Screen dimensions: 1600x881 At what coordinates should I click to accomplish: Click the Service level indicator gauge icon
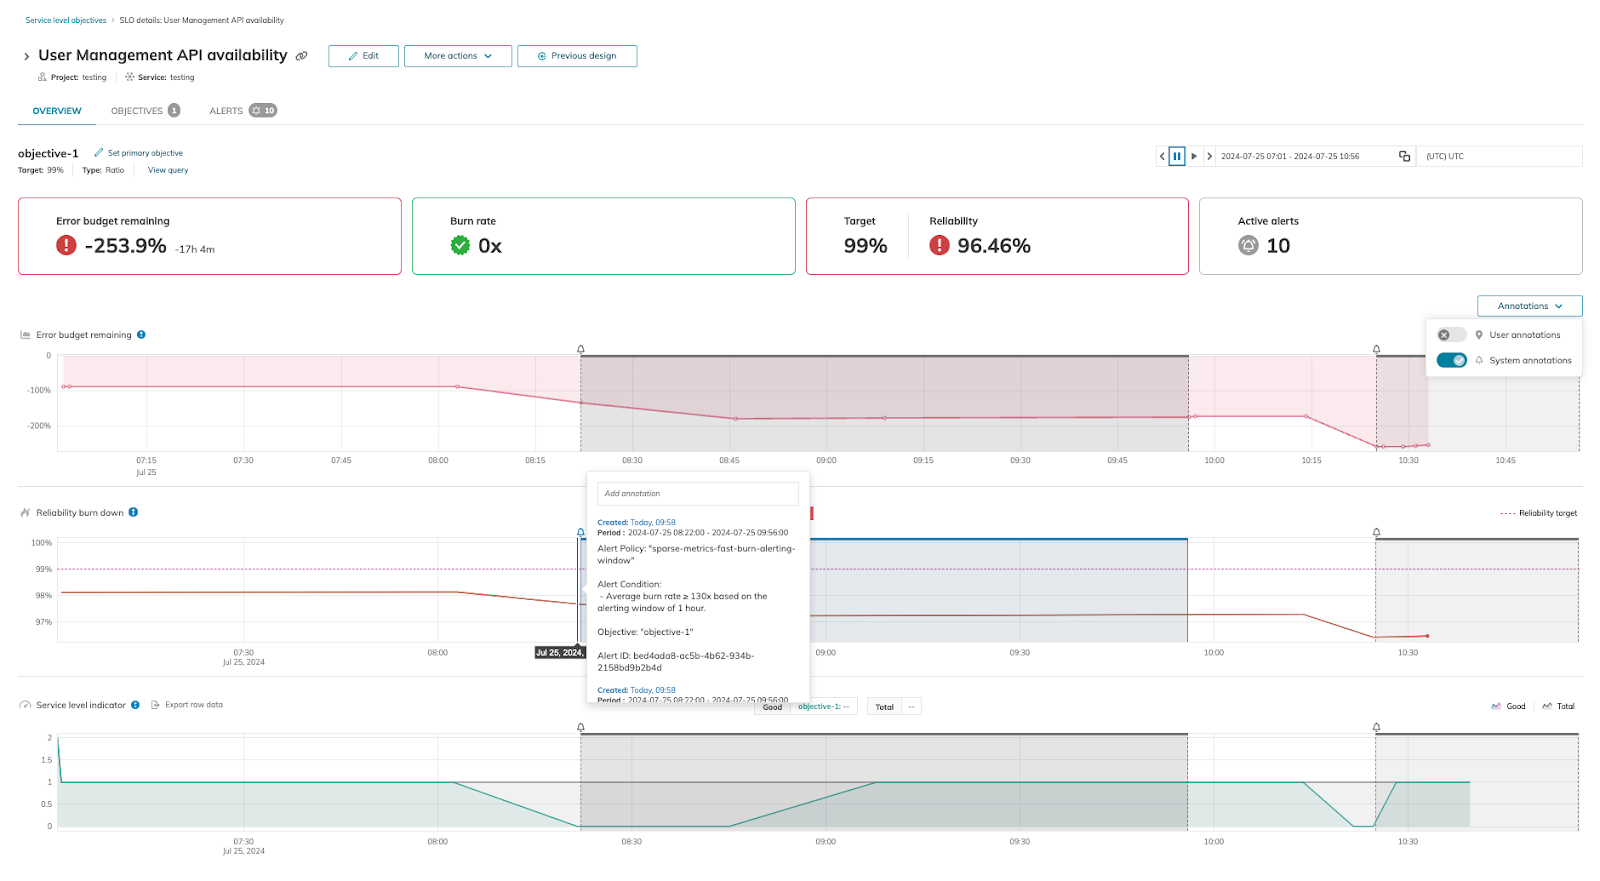coord(25,705)
